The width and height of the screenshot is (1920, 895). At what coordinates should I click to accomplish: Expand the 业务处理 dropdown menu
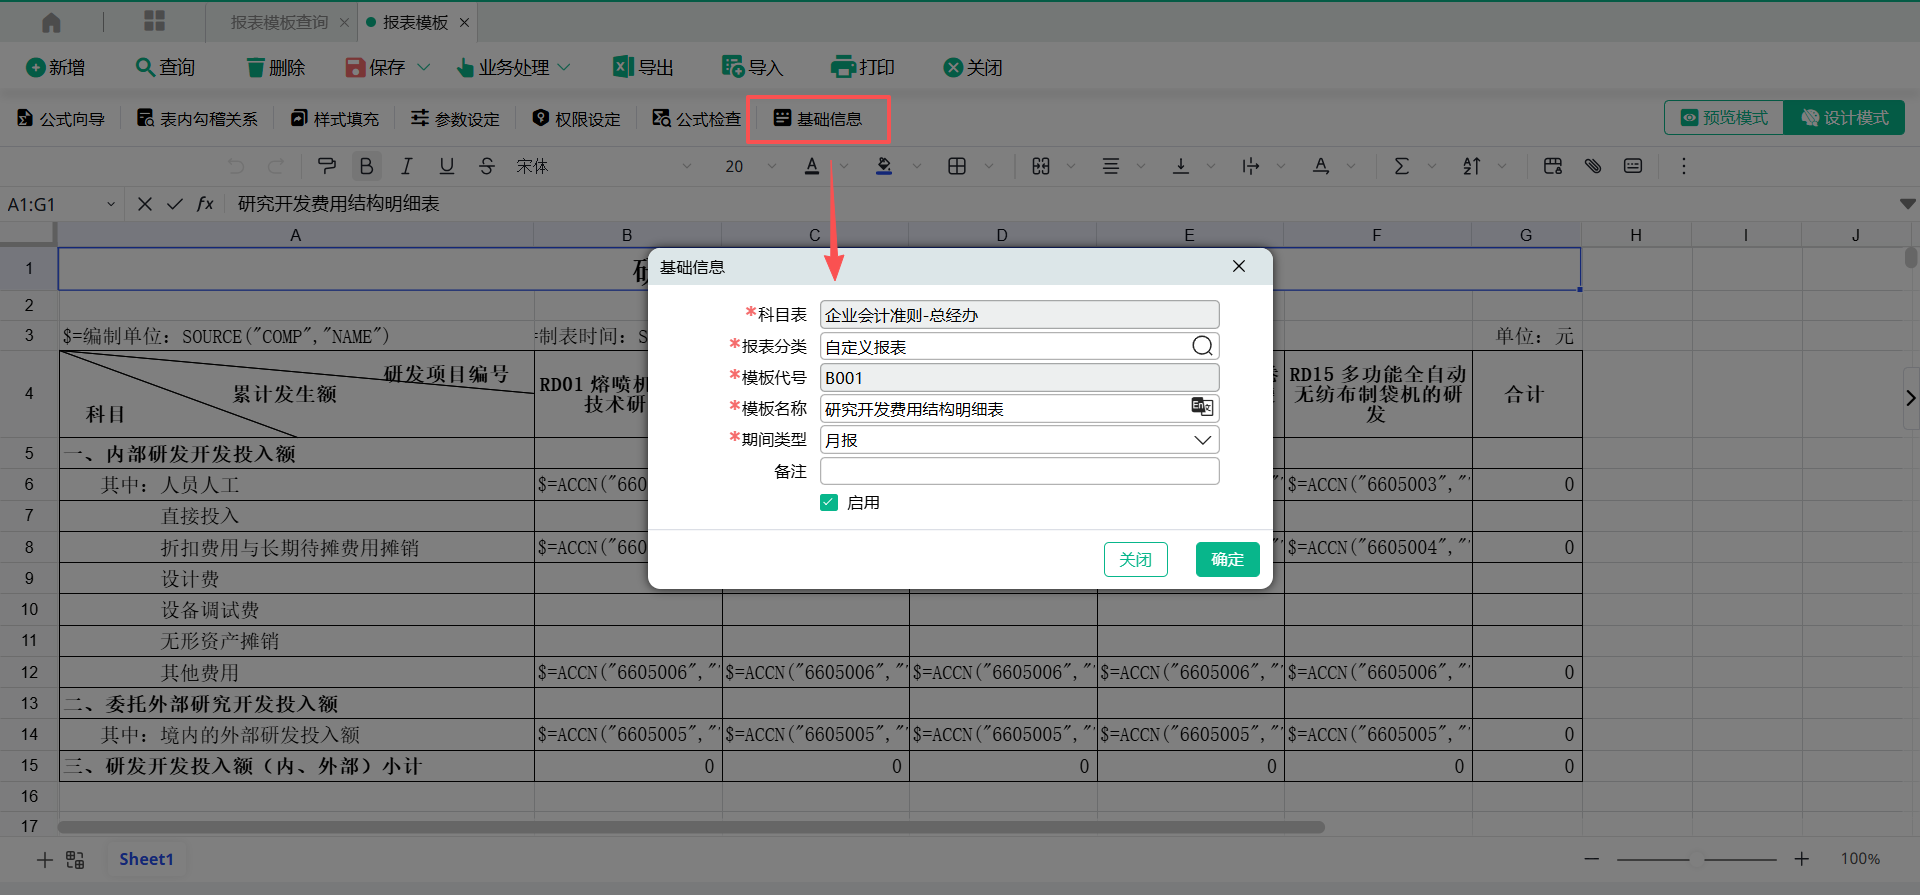click(514, 68)
